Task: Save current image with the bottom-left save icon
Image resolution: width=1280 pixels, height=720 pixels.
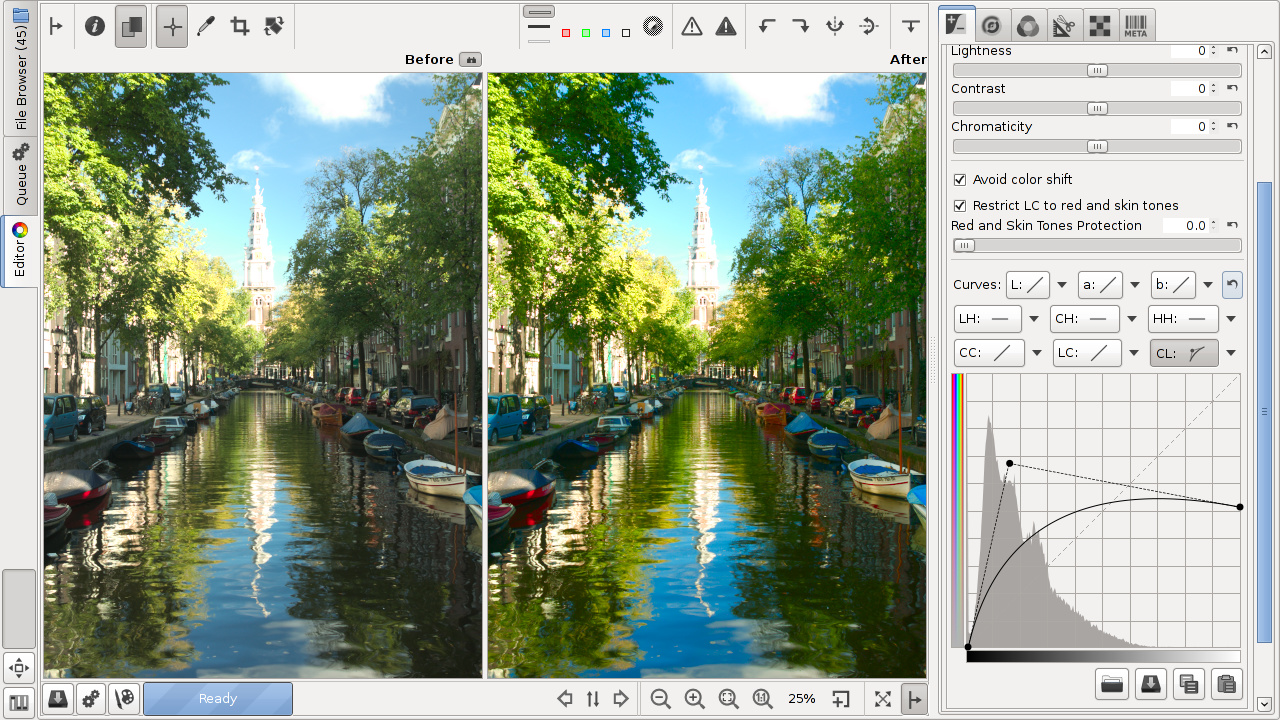Action: click(58, 699)
